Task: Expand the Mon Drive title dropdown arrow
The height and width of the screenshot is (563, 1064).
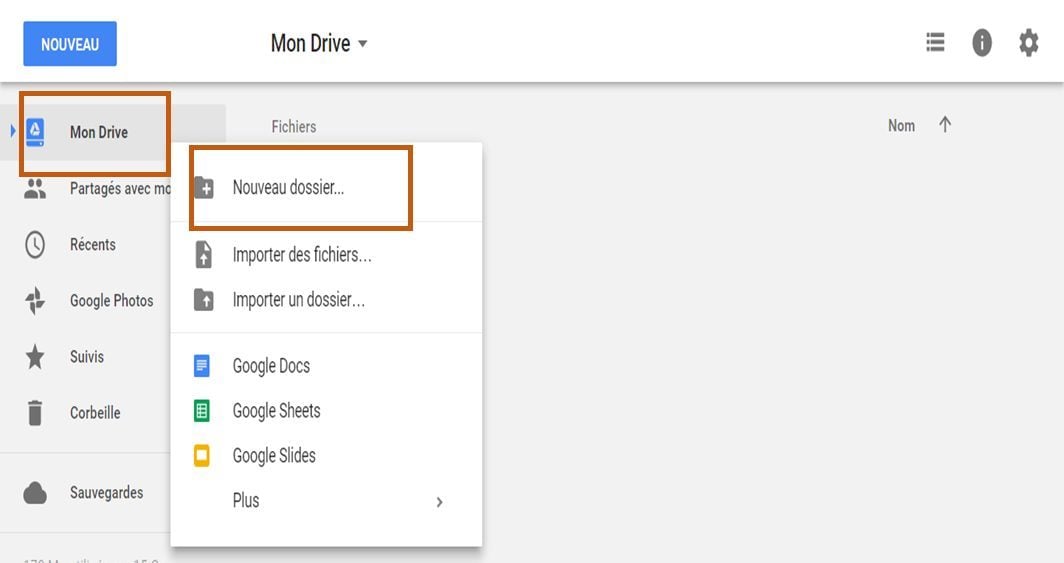Action: pos(363,44)
